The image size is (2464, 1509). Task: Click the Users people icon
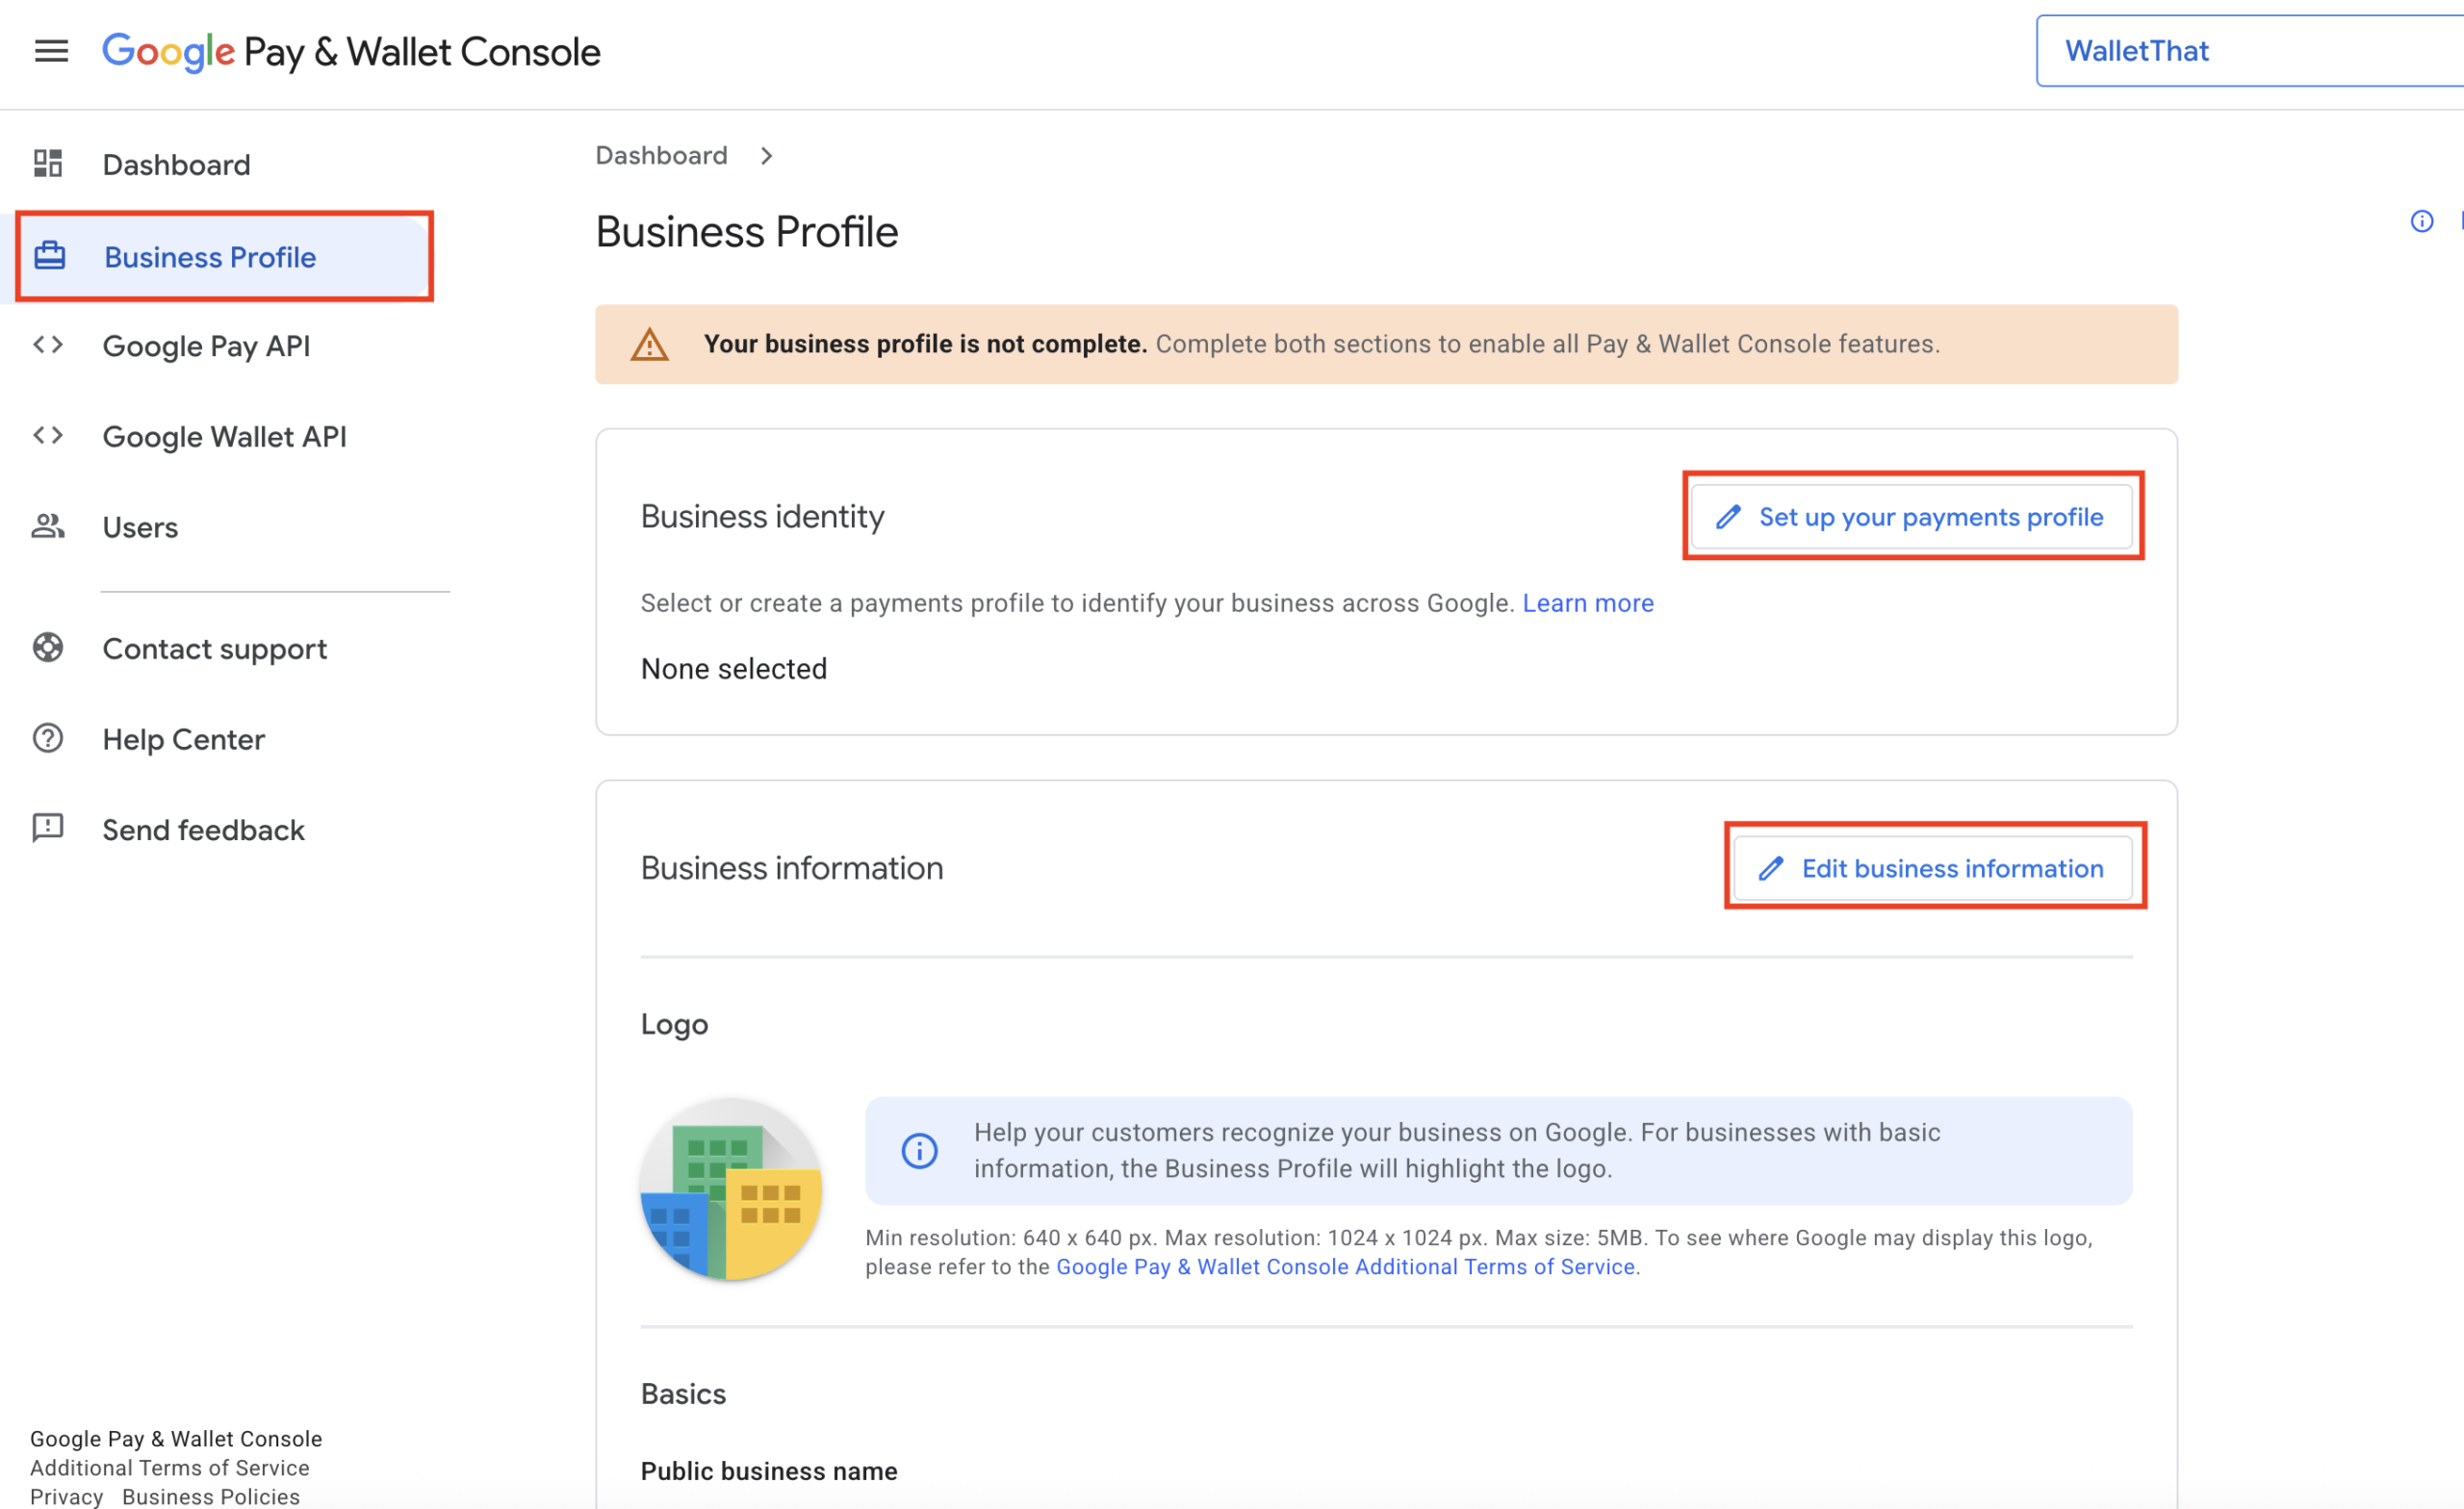pos(48,526)
